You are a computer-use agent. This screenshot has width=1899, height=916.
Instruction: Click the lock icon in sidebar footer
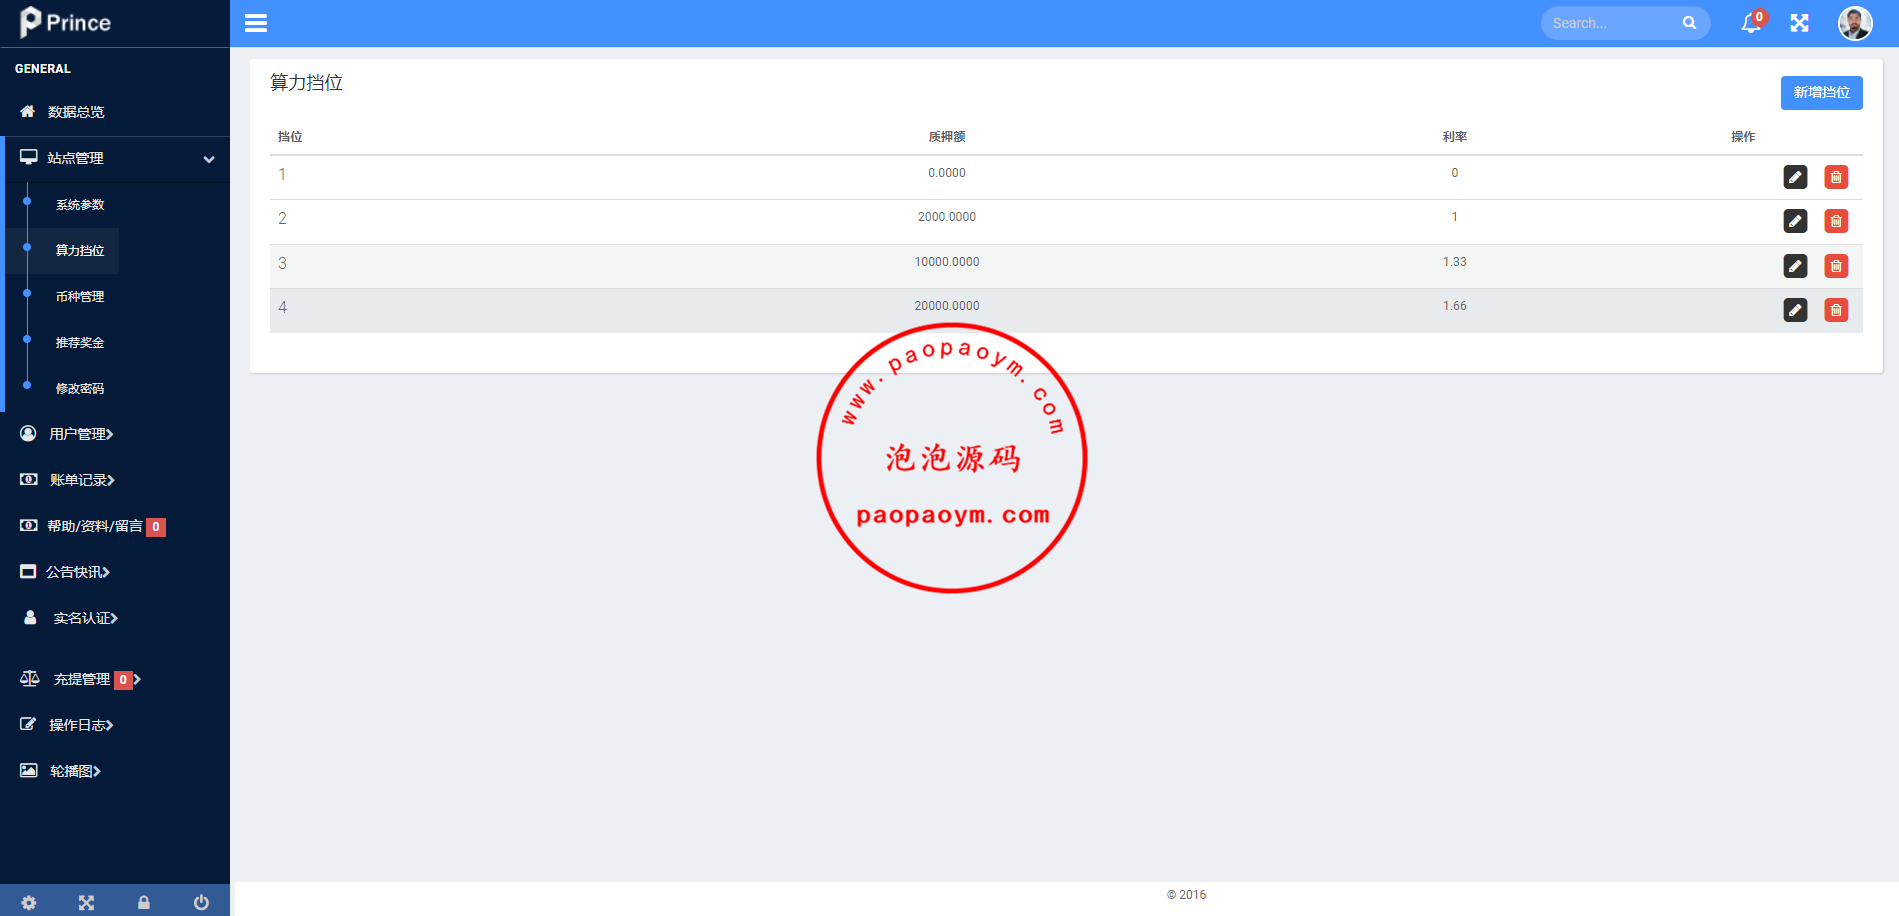point(144,902)
